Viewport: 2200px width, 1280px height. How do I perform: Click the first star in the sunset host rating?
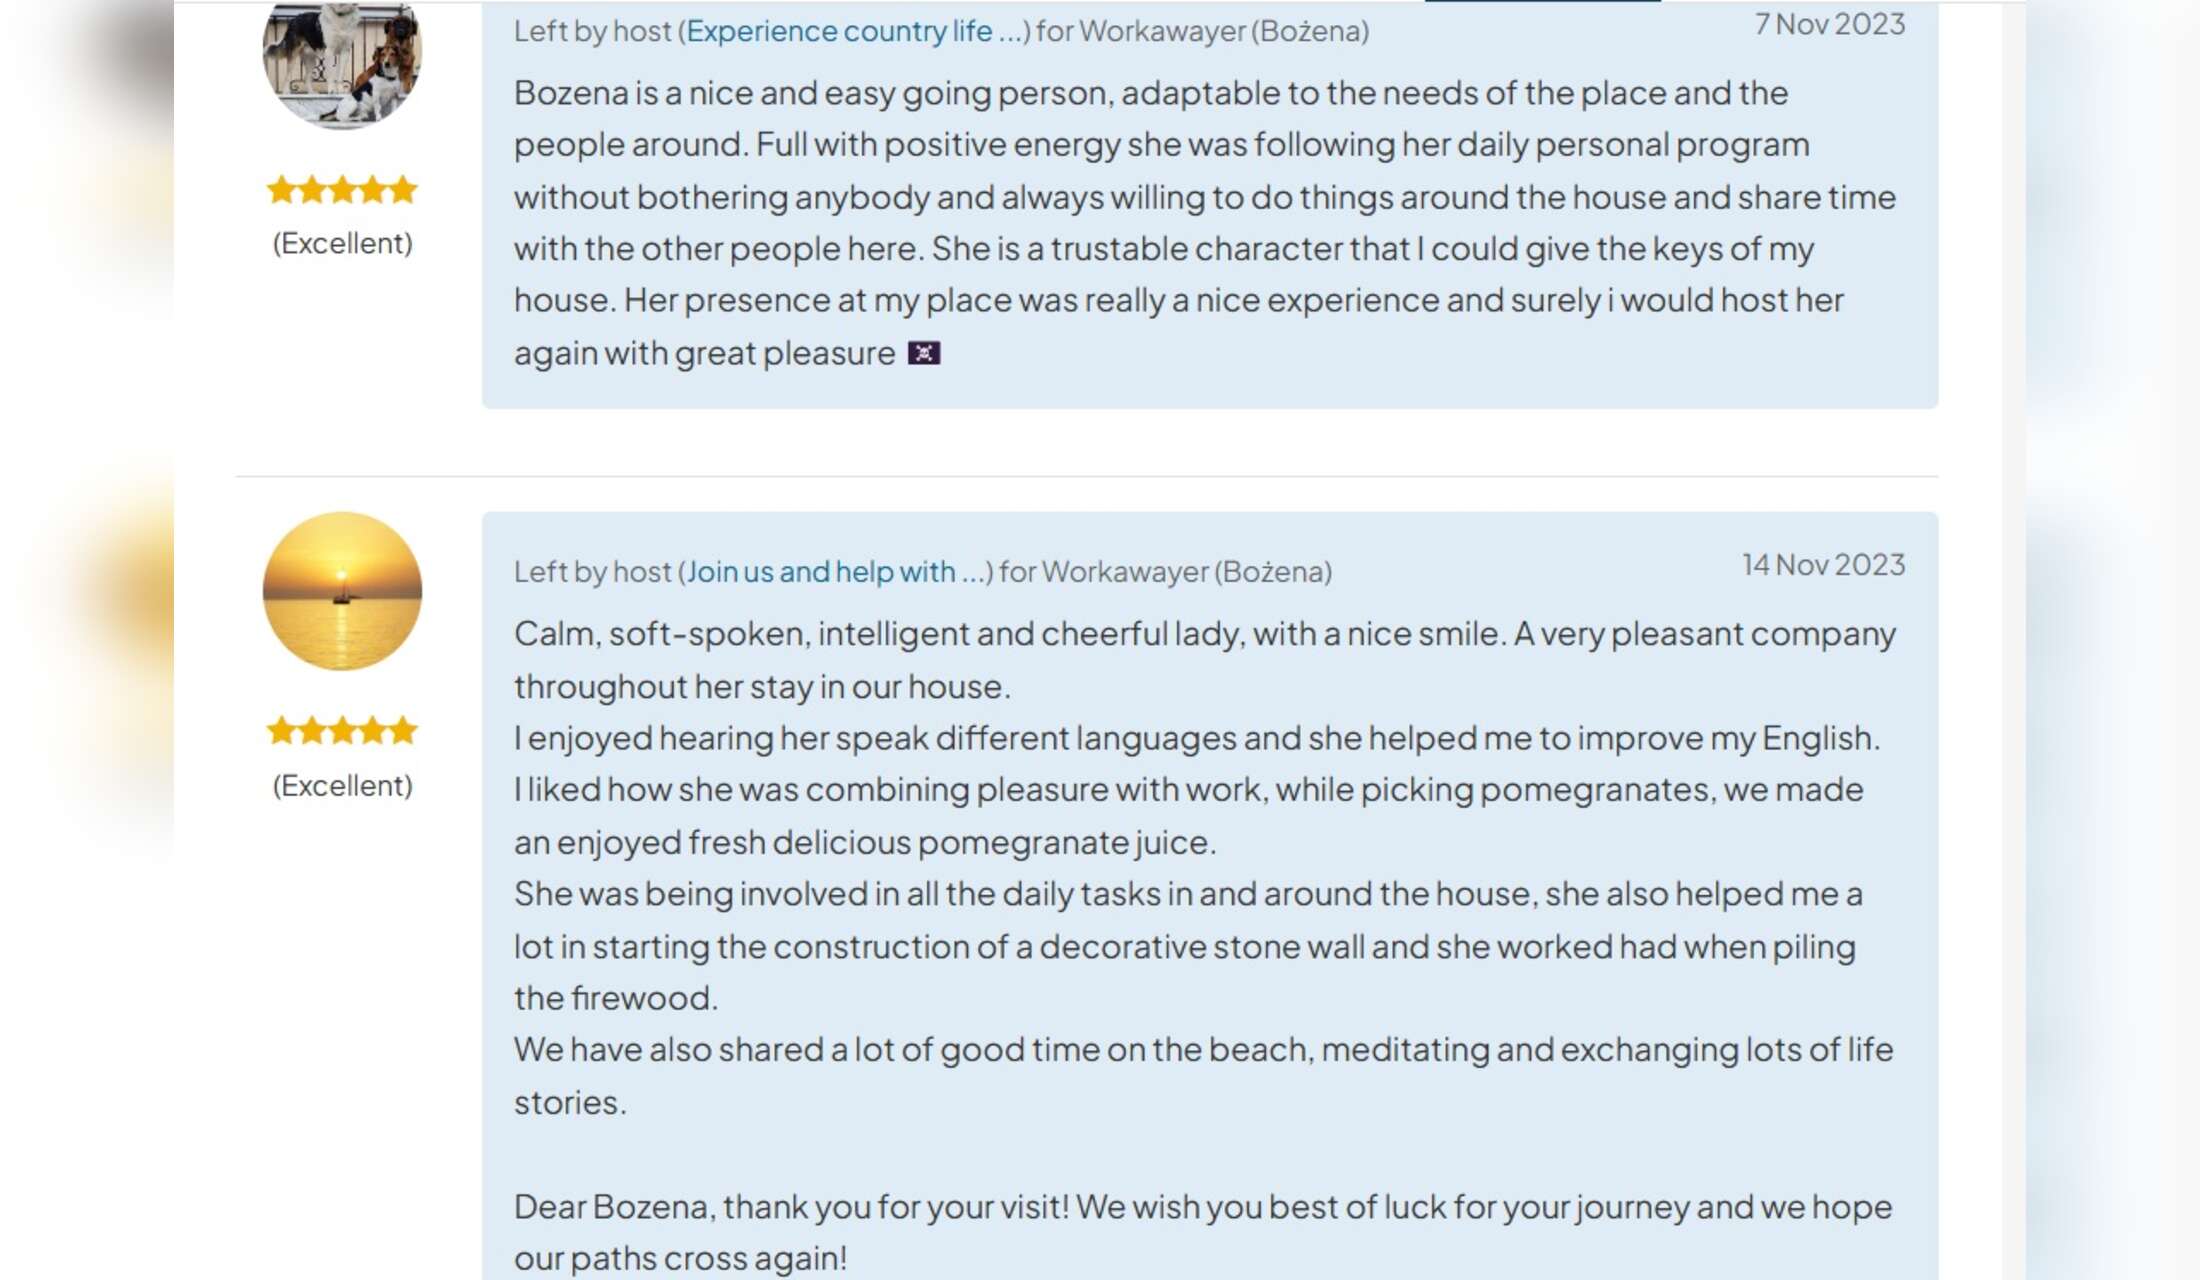click(282, 731)
